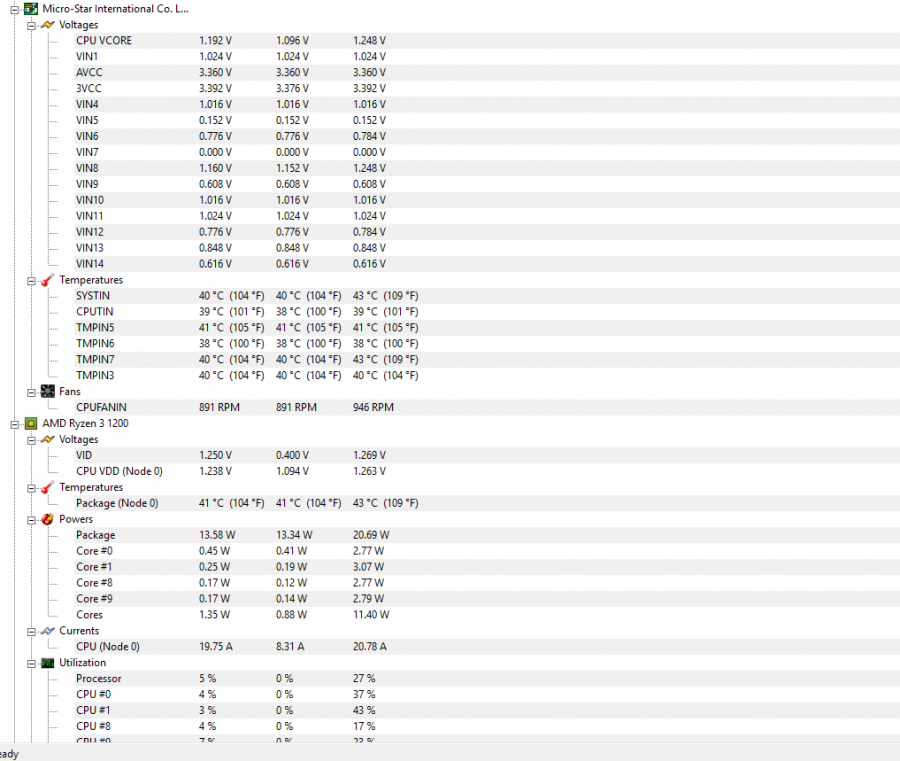Viewport: 900px width, 761px height.
Task: Select the CPU (Node 0) current row
Action: tap(487, 647)
